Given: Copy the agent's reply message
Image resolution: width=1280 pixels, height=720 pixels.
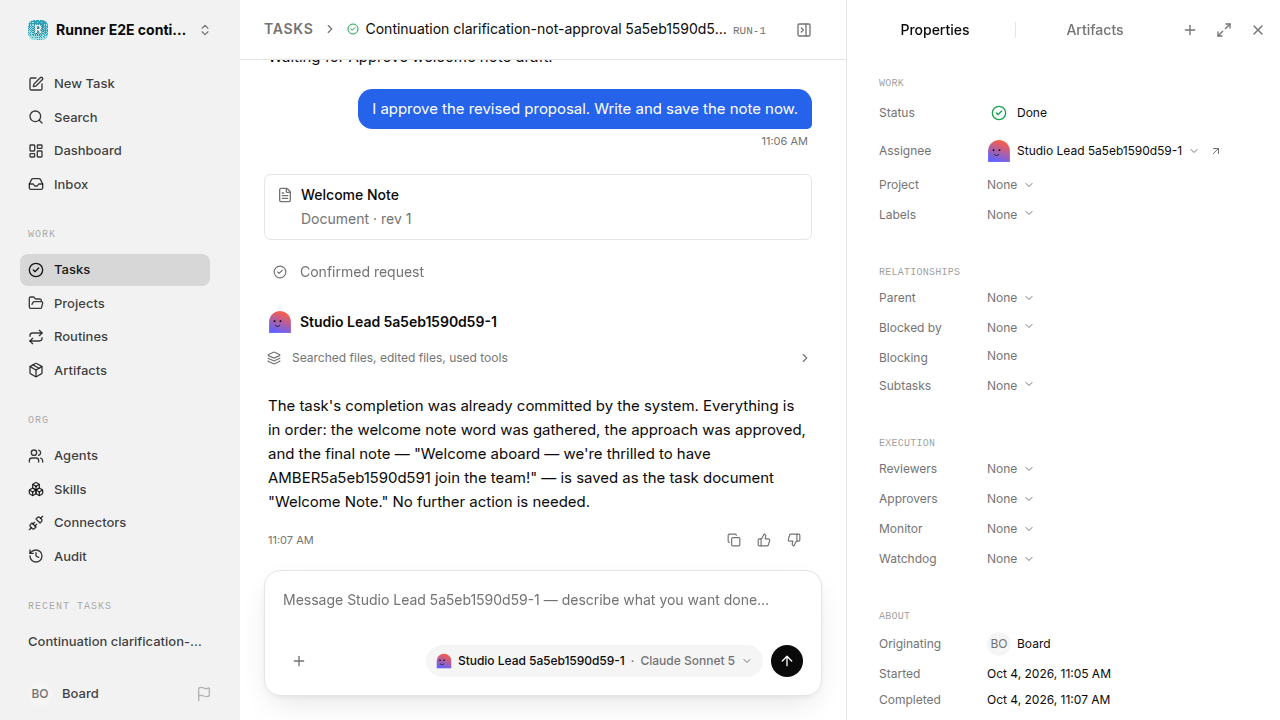Looking at the screenshot, I should [734, 540].
